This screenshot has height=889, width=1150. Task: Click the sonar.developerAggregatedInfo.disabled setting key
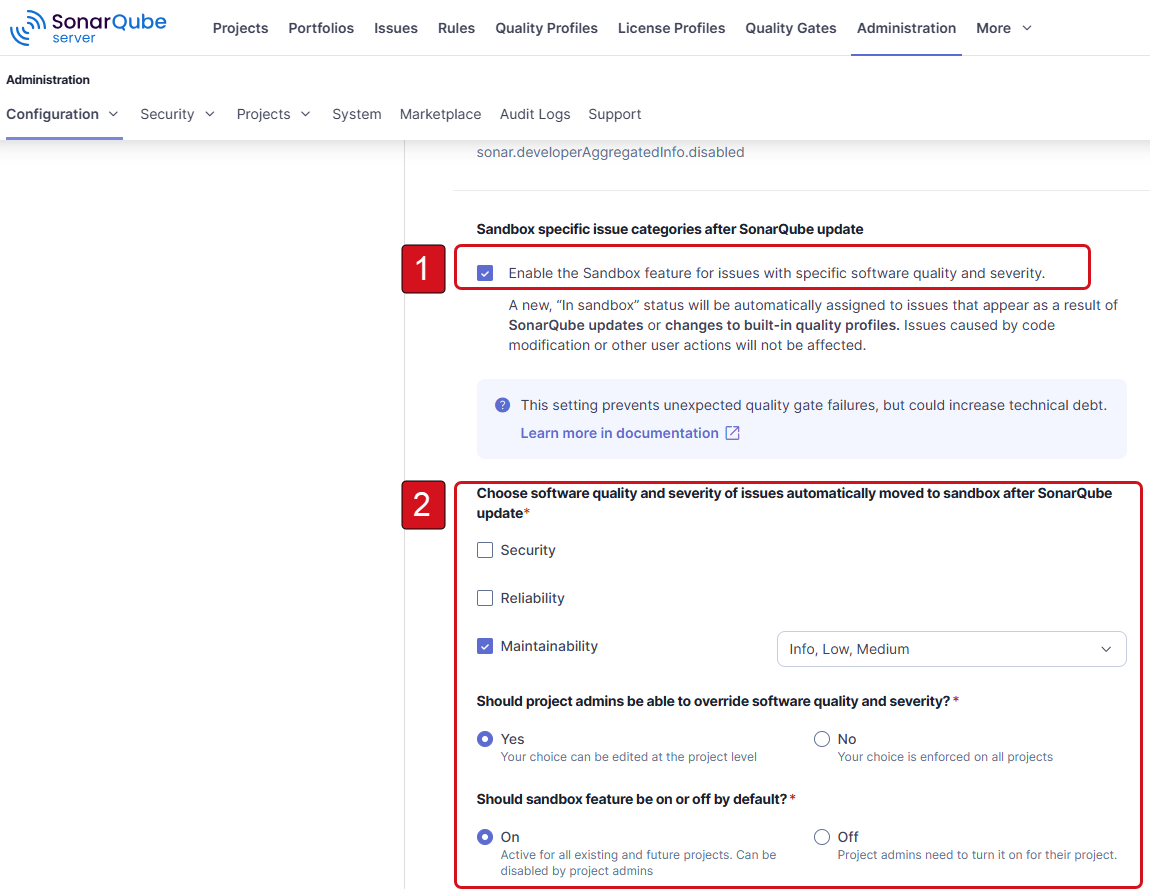[x=609, y=152]
